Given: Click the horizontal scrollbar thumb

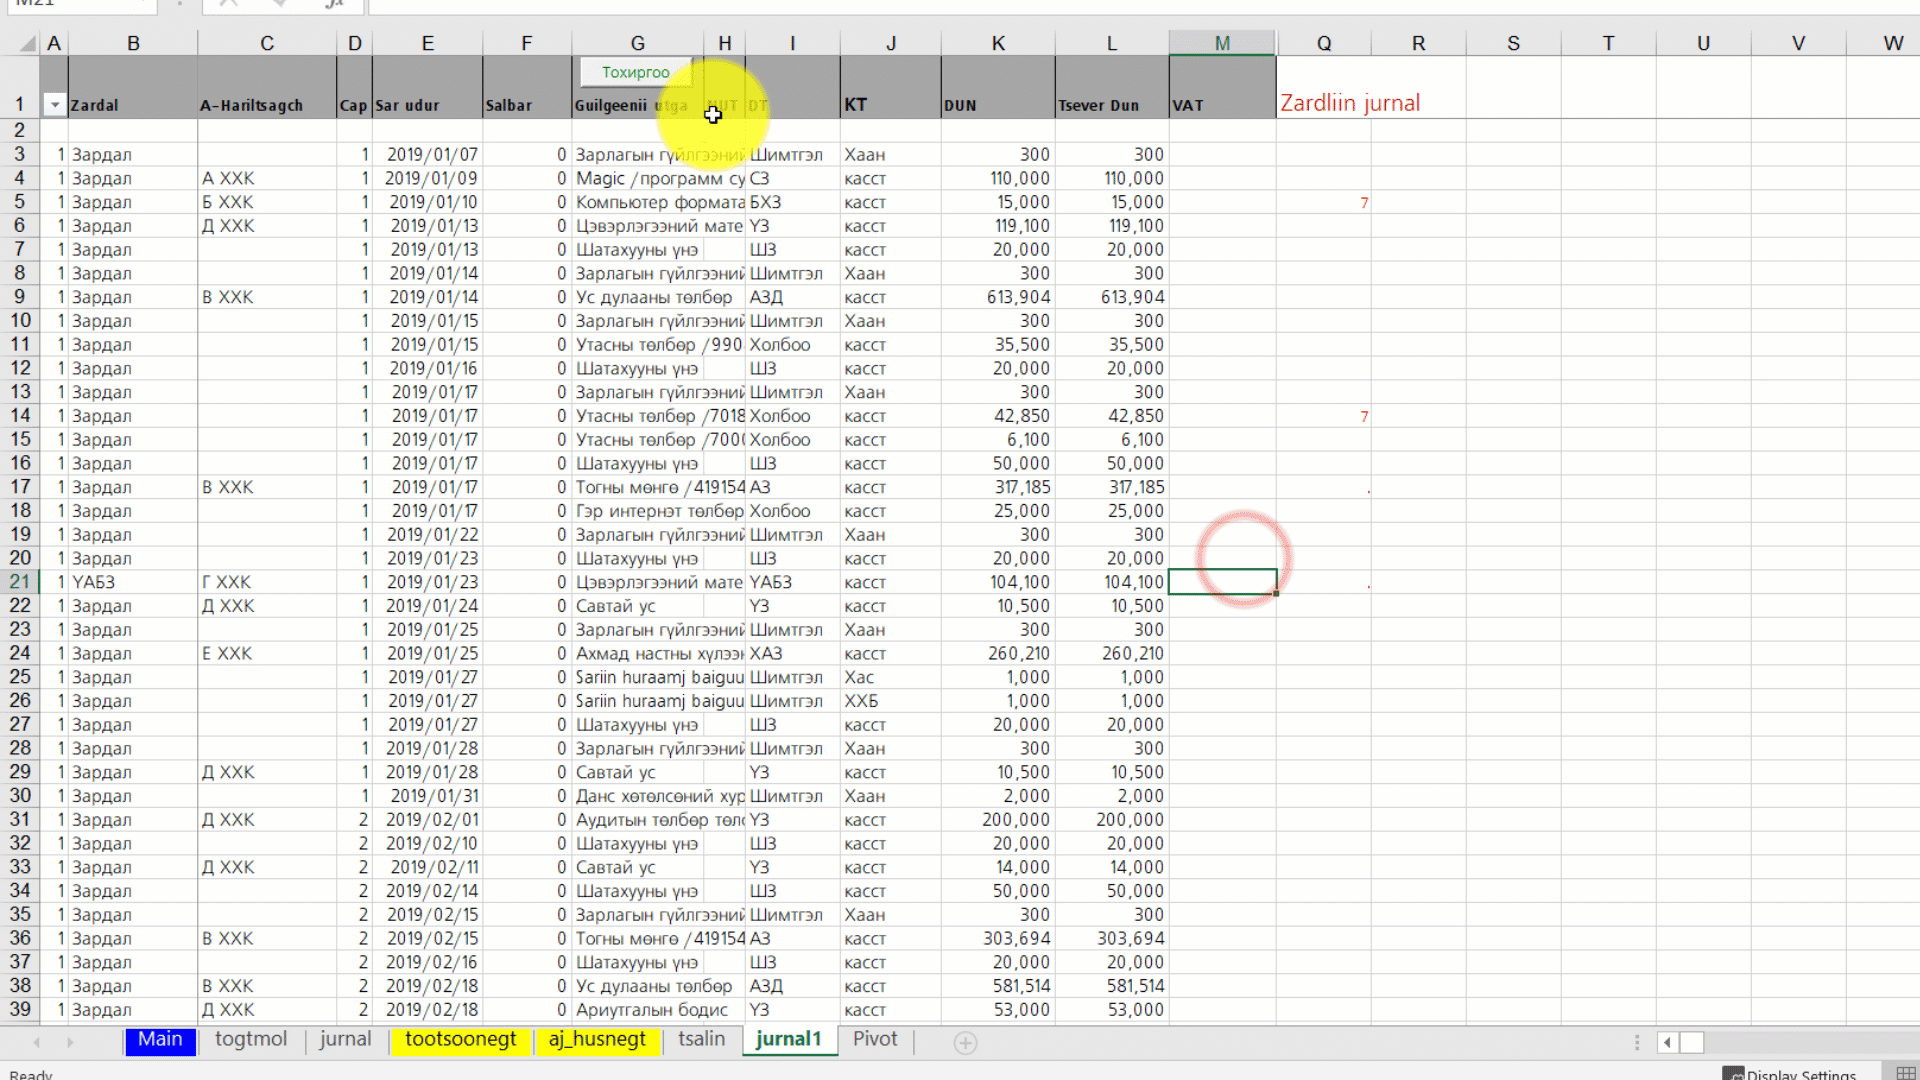Looking at the screenshot, I should [1691, 1043].
